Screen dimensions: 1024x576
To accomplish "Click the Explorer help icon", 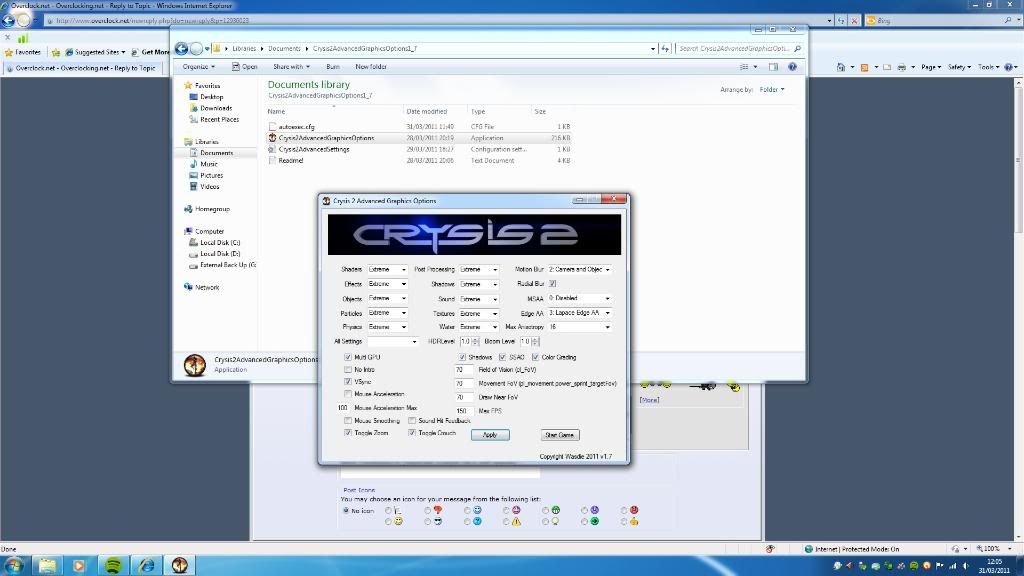I will [792, 67].
